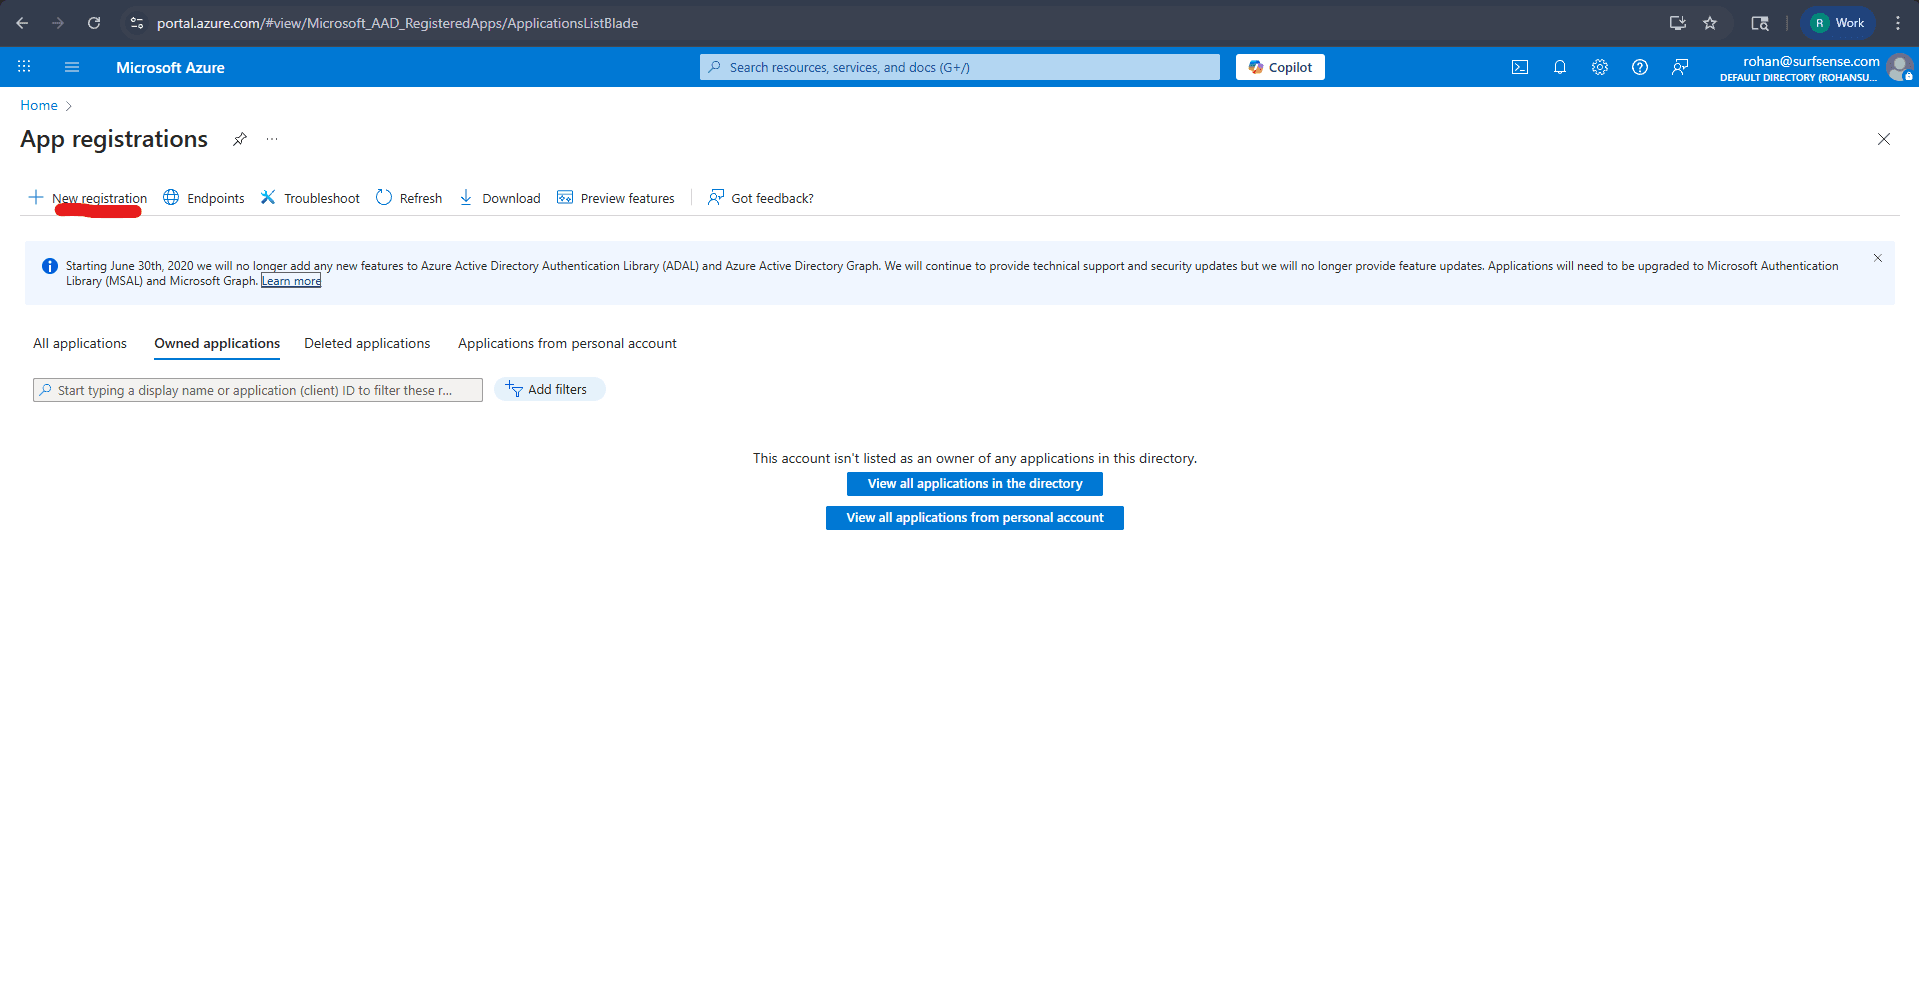Pin the App registrations blade

[x=239, y=140]
